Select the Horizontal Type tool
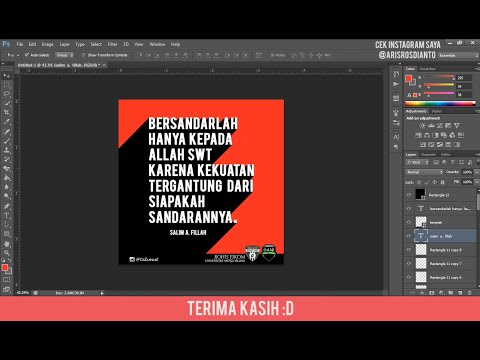Viewport: 480px width, 360px height. click(7, 215)
